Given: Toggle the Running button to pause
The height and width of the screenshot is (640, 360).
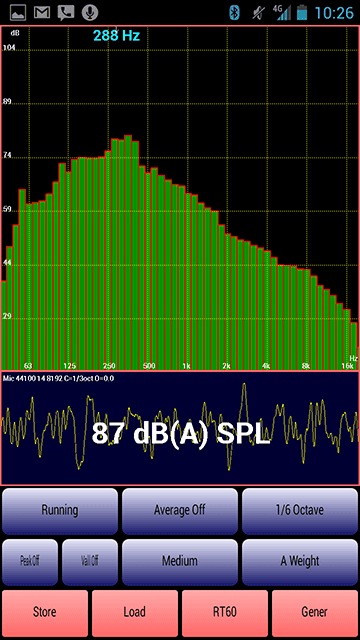Looking at the screenshot, I should (x=60, y=511).
